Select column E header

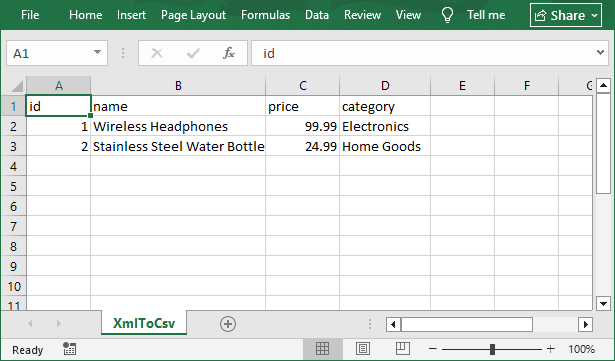point(462,86)
